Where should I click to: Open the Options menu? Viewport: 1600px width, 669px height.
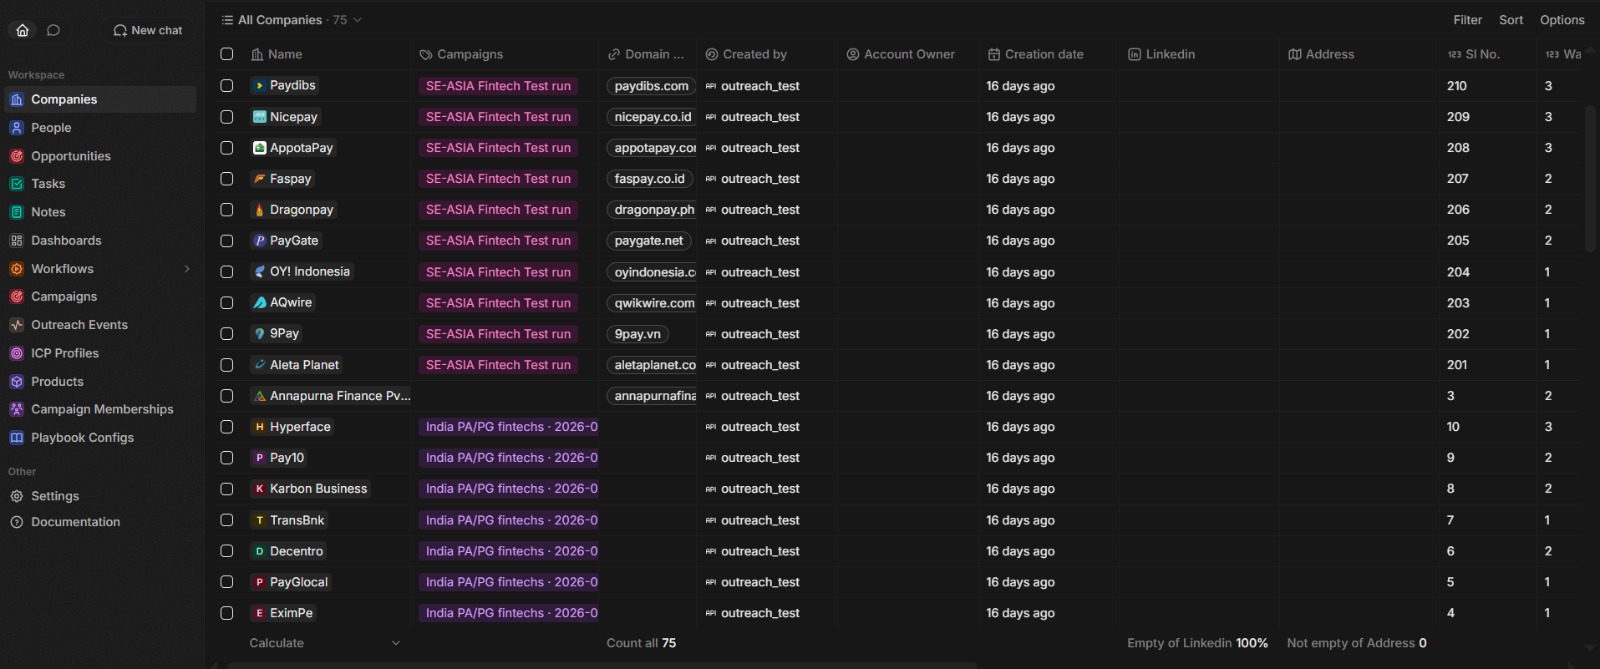(1562, 20)
